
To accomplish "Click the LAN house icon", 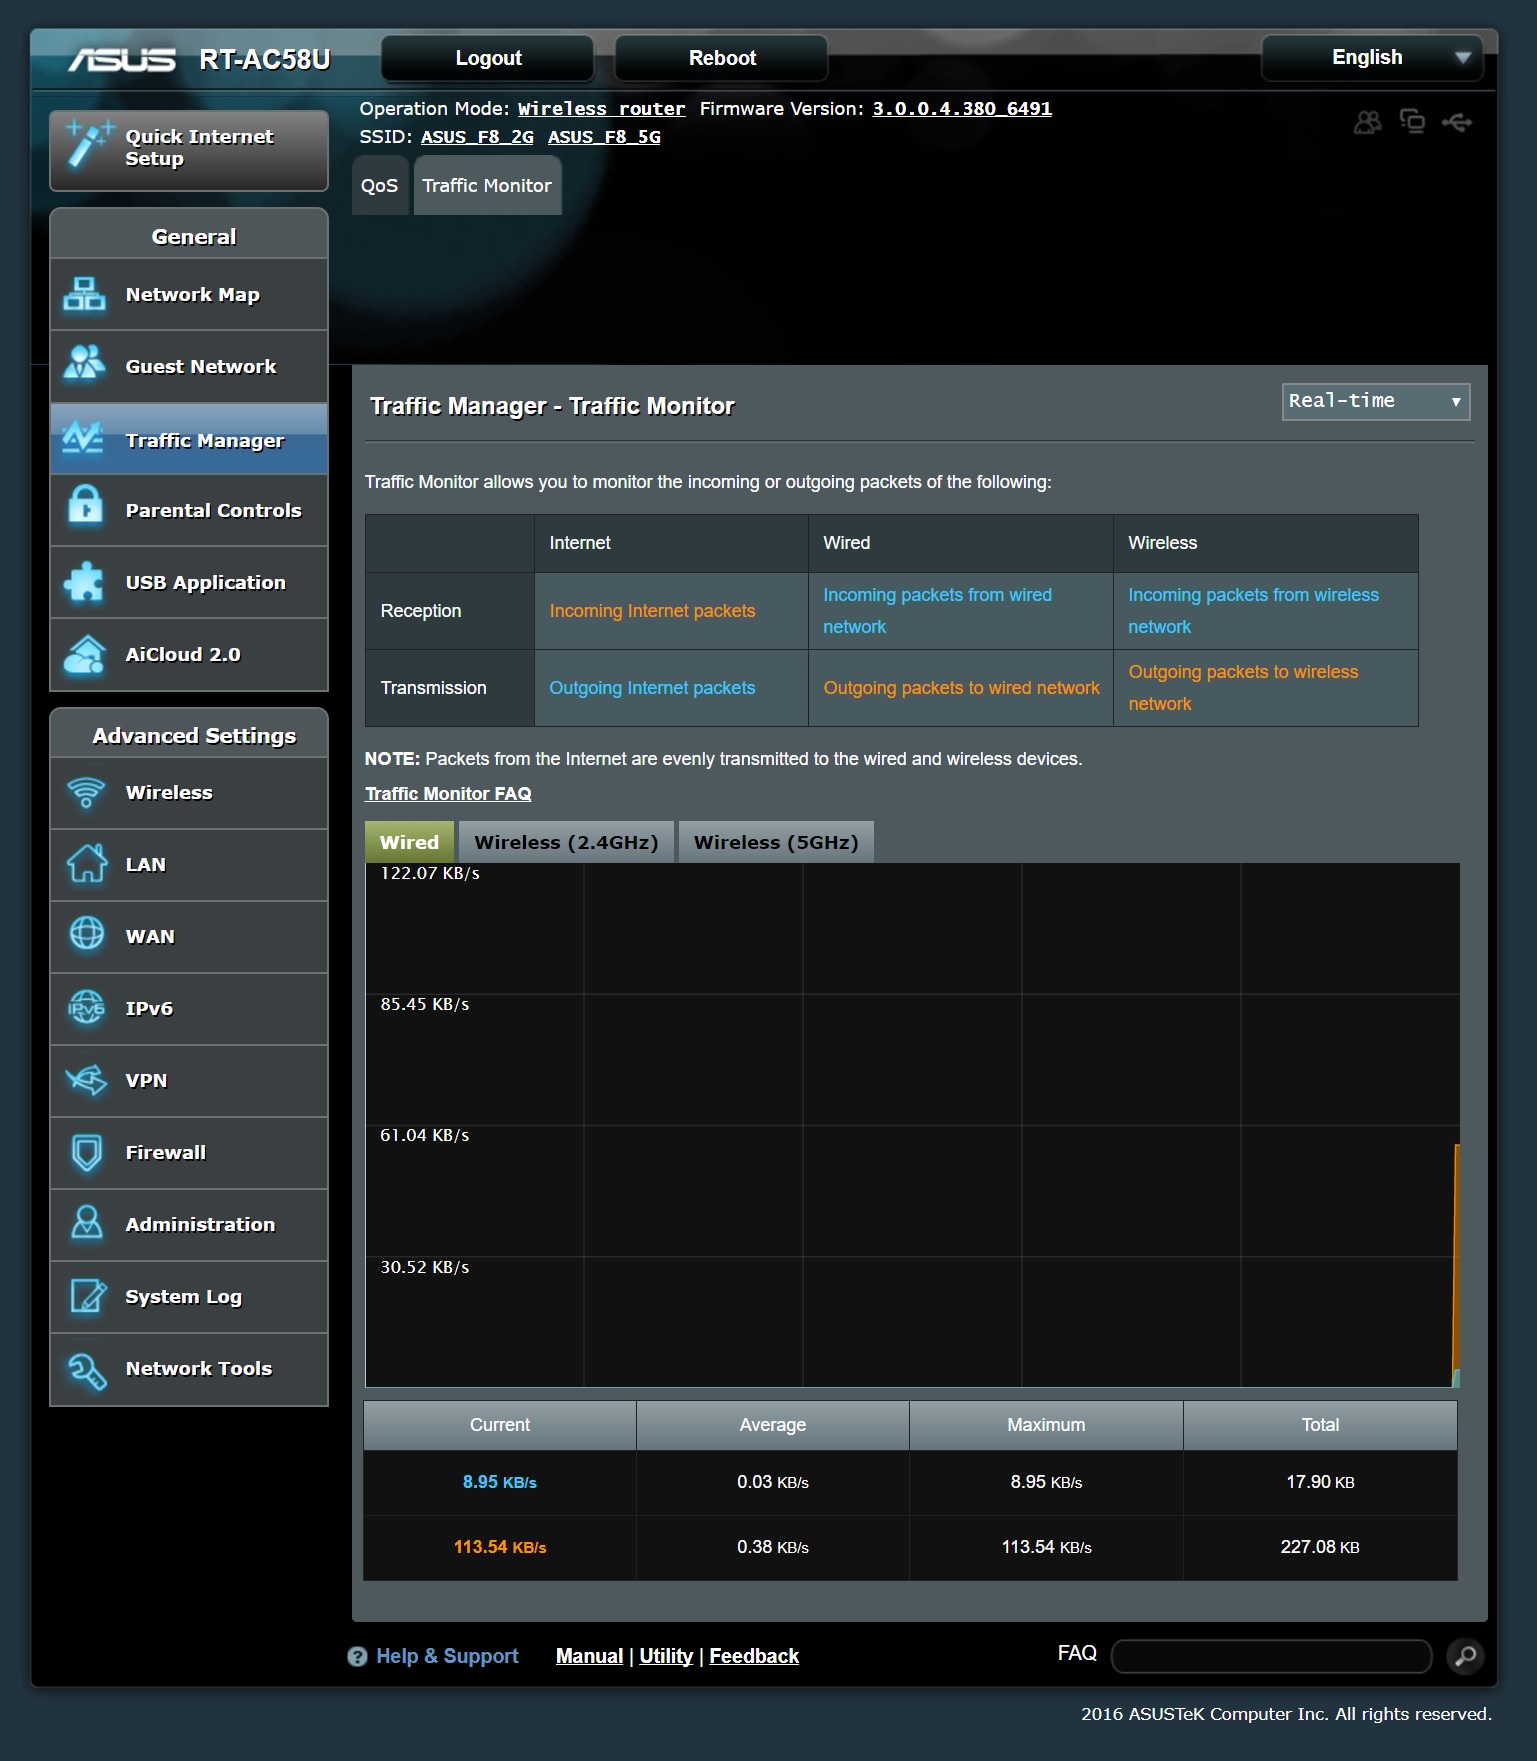I will 87,863.
